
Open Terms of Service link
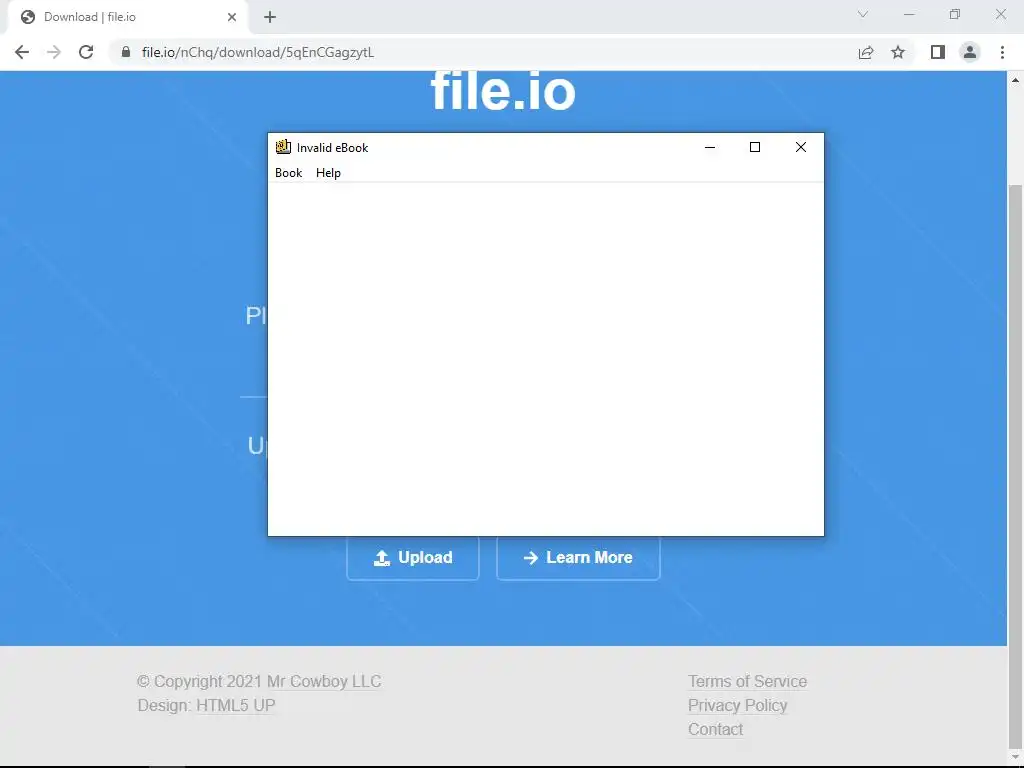(747, 681)
